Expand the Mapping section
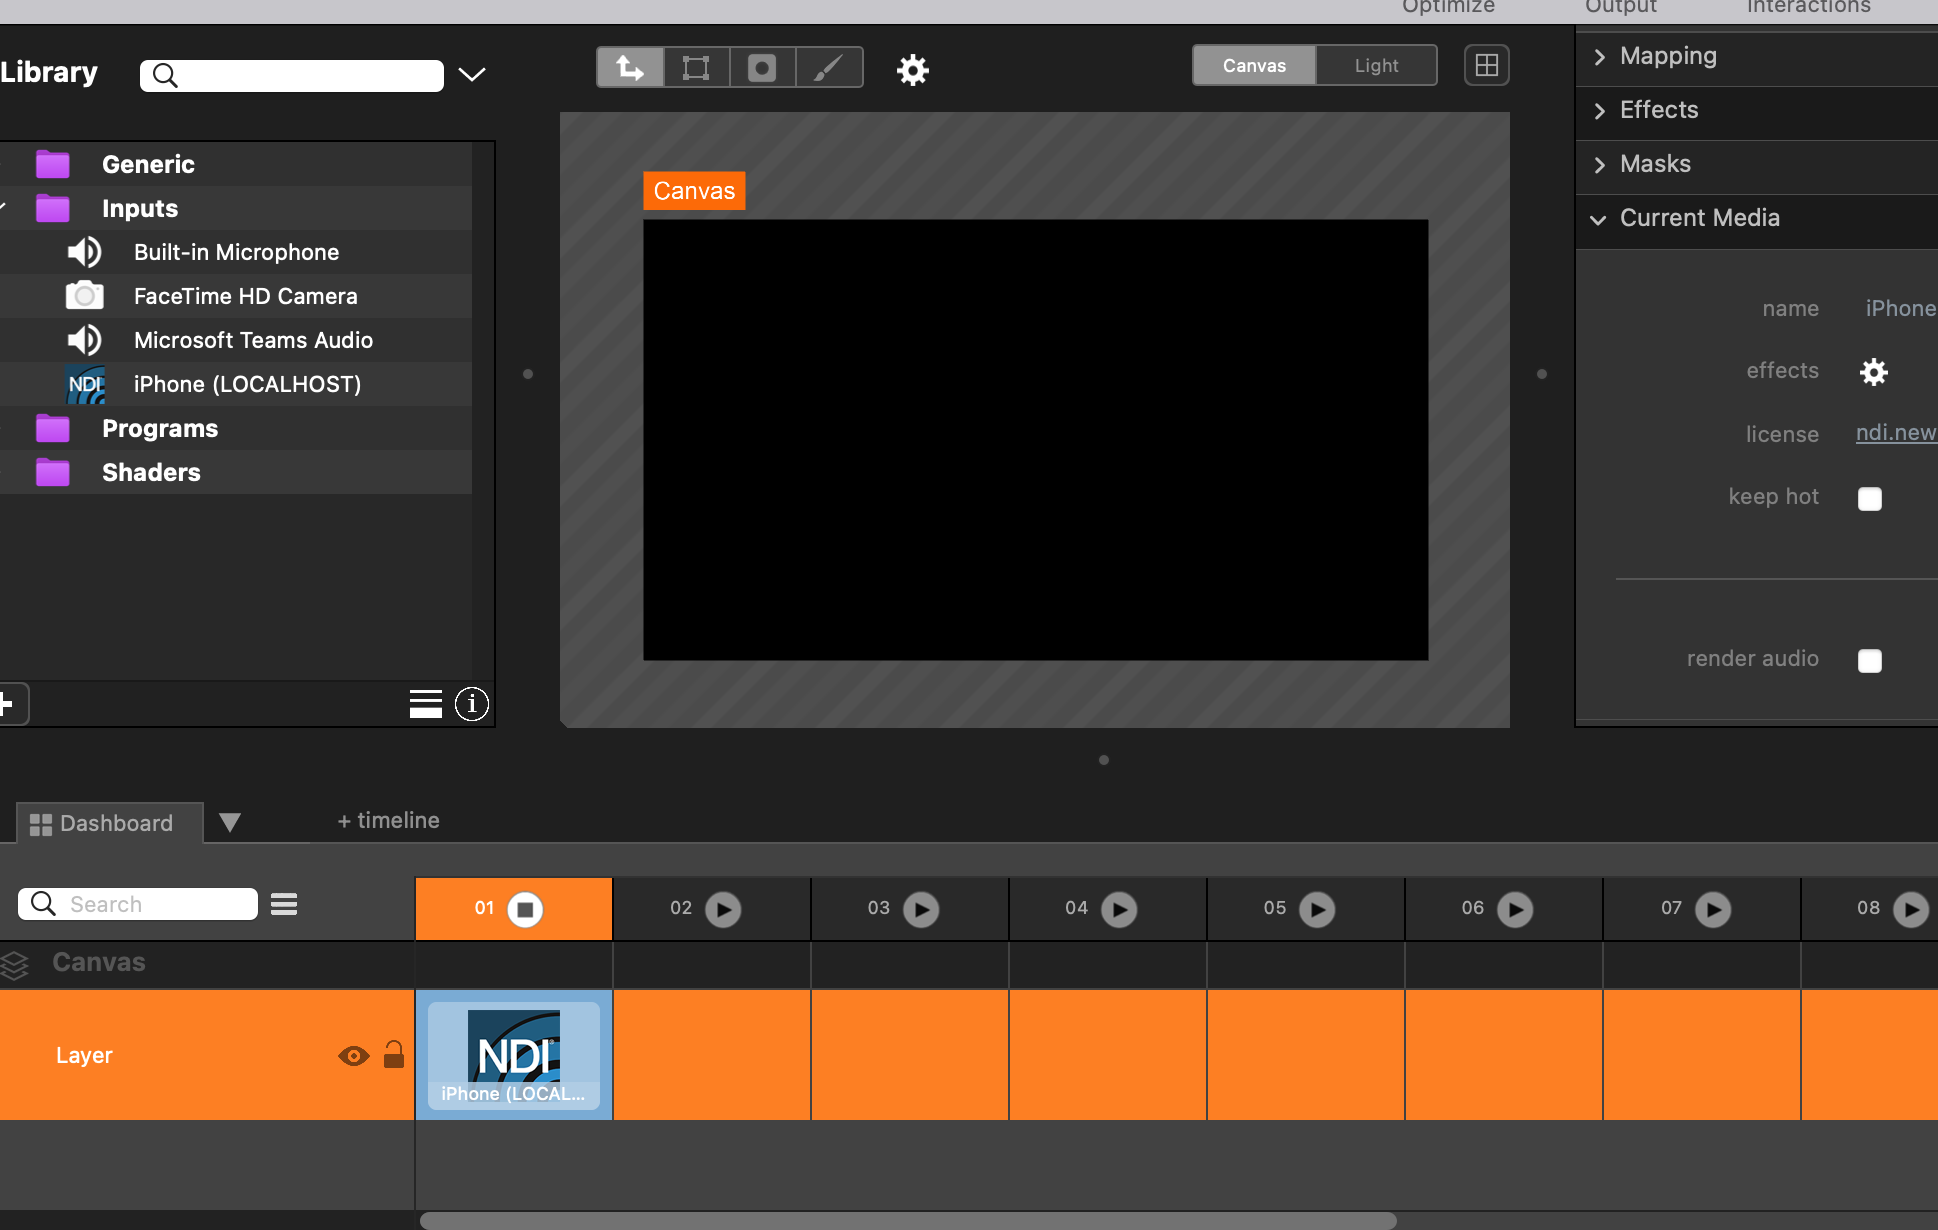Viewport: 1938px width, 1230px height. (x=1600, y=57)
